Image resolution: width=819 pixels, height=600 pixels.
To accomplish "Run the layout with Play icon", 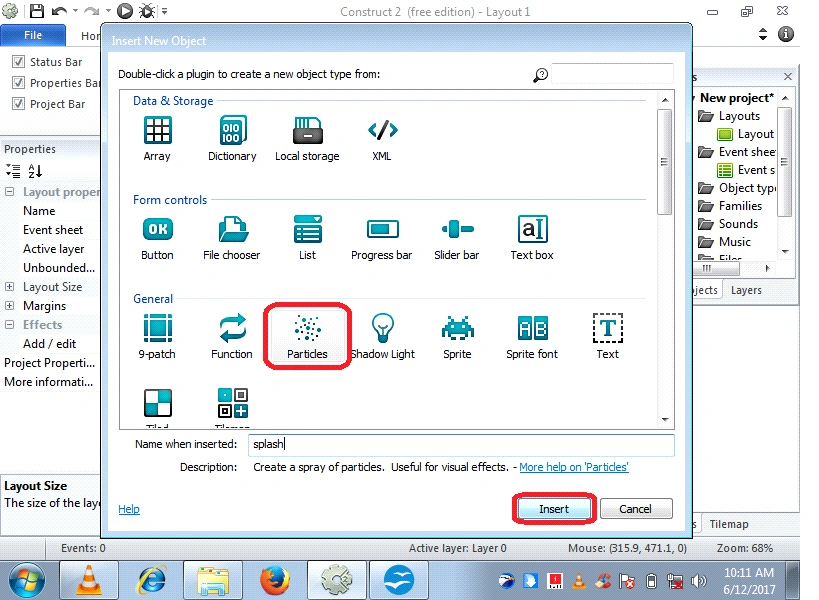I will tap(124, 11).
